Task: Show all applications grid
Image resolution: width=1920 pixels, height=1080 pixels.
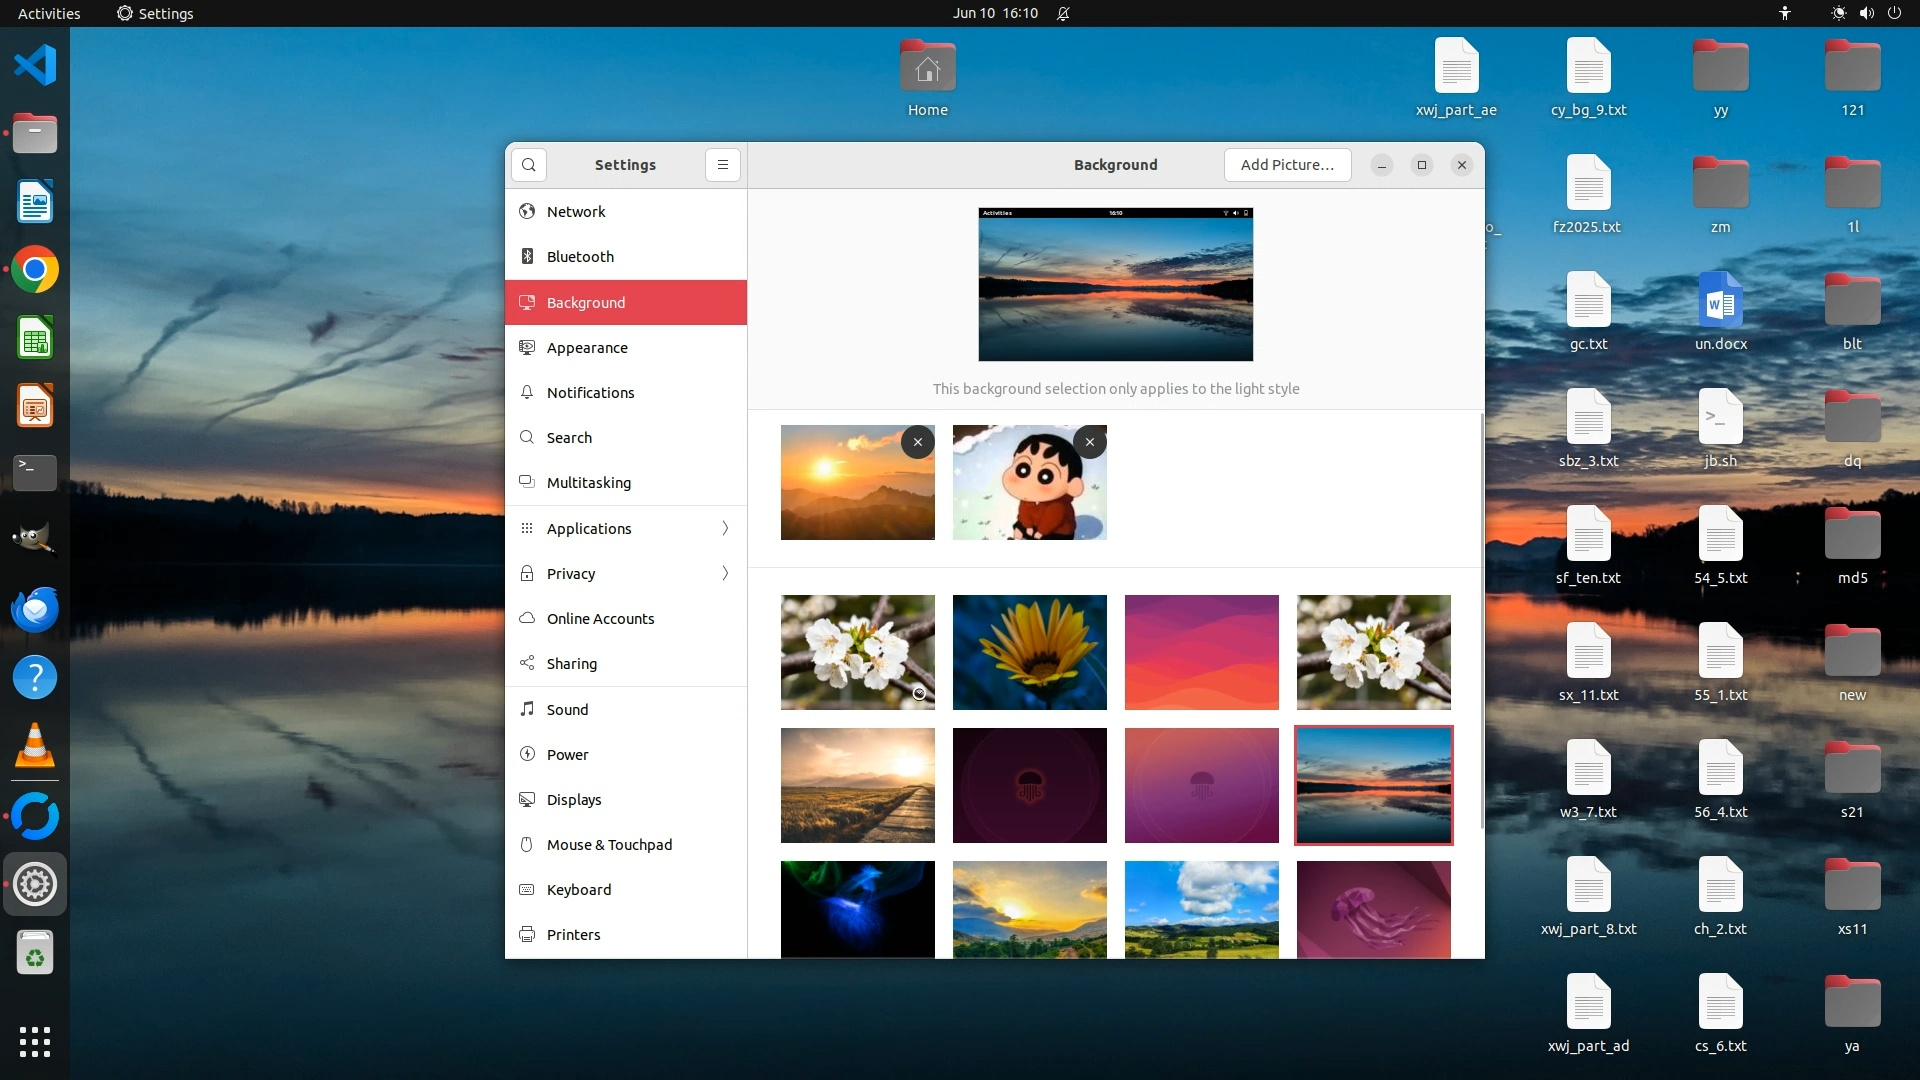Action: tap(35, 1041)
